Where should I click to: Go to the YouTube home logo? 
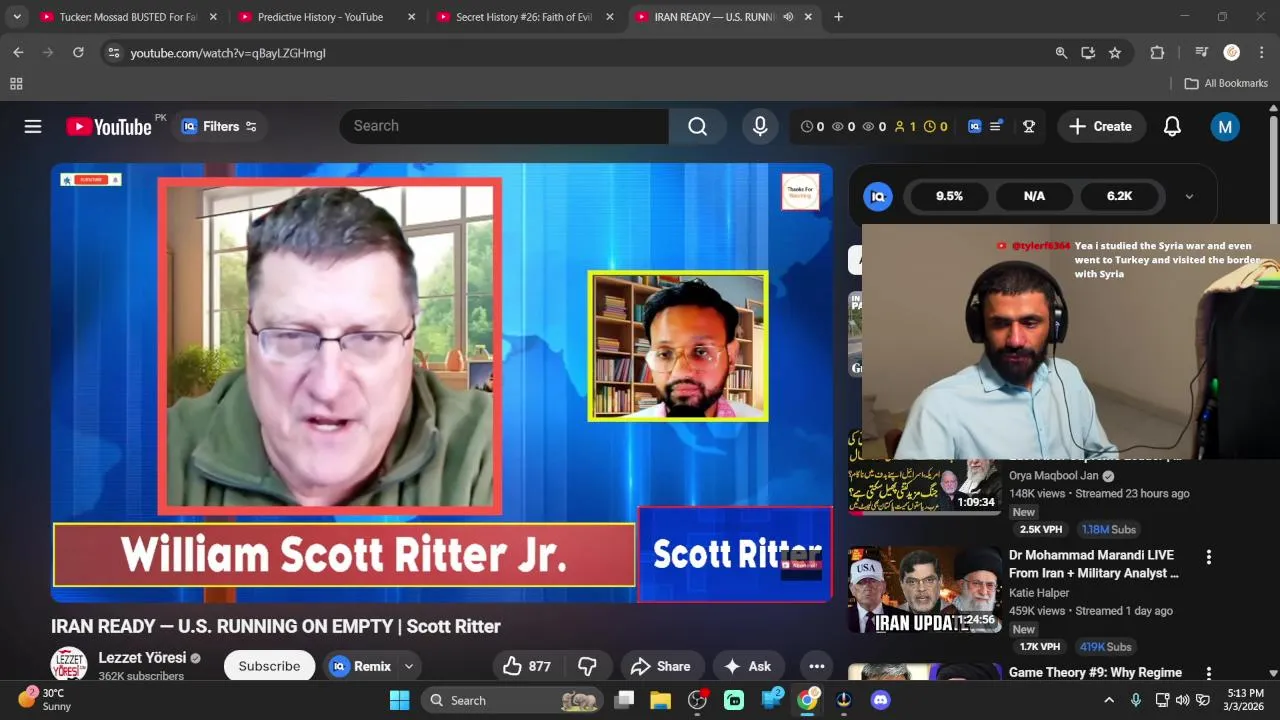pos(109,126)
